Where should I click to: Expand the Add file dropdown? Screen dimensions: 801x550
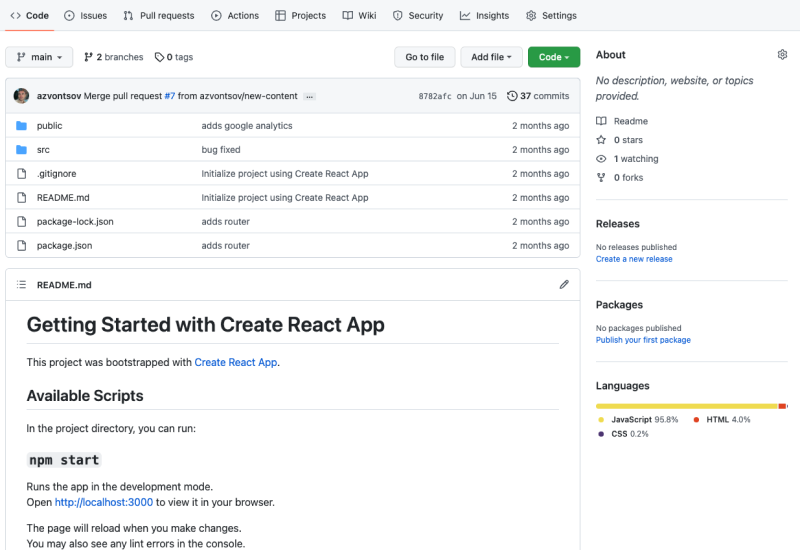[x=491, y=57]
